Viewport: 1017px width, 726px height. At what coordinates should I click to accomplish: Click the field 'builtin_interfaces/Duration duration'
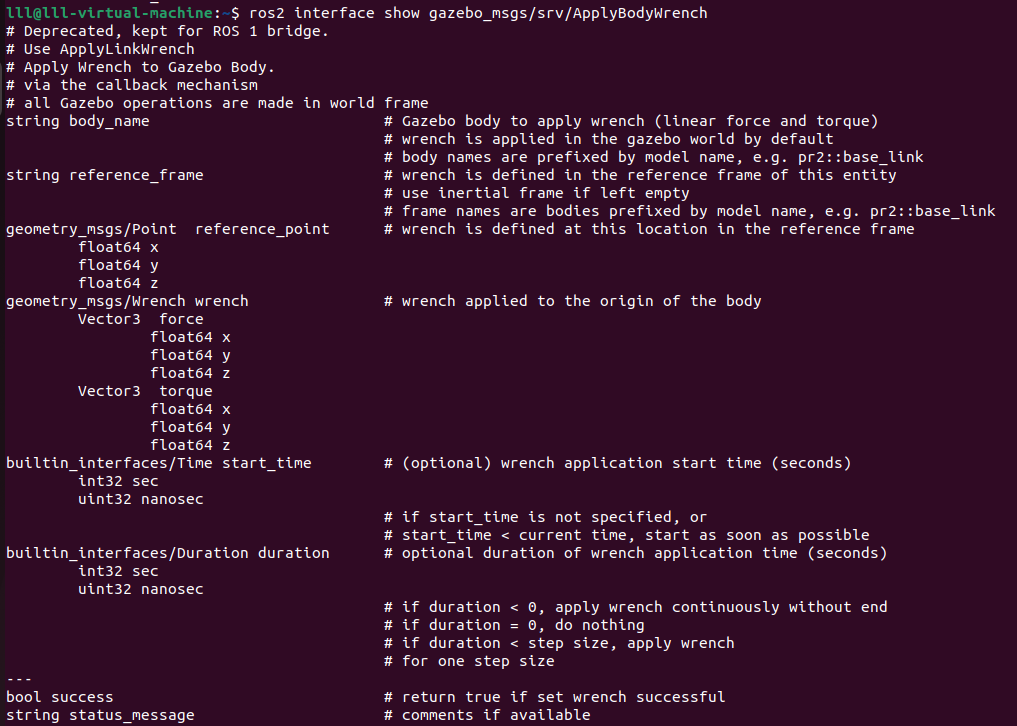pos(167,553)
